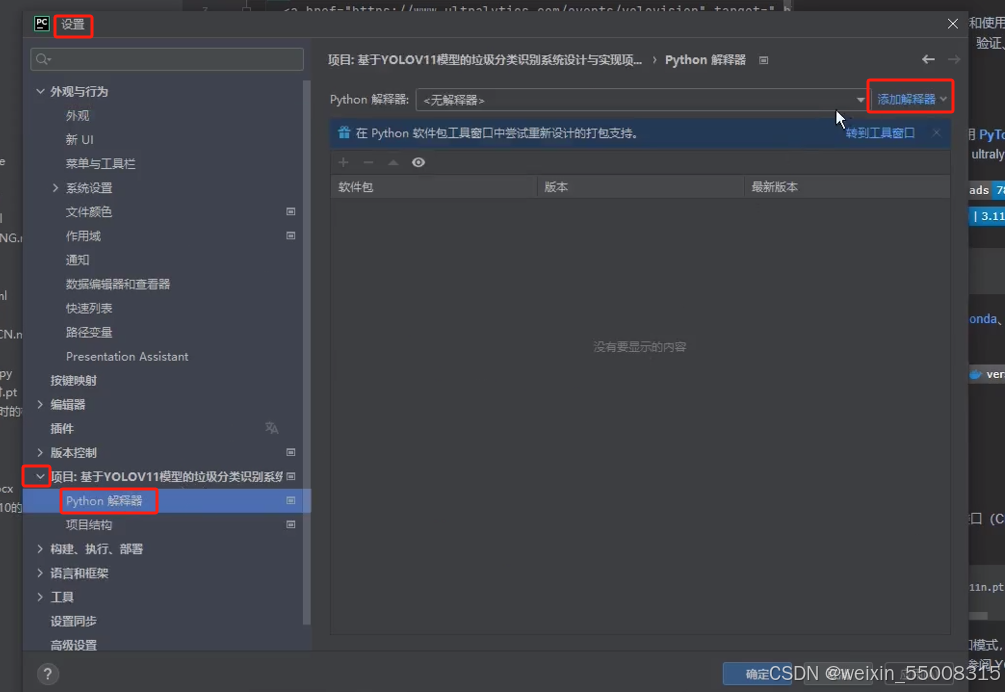Click the upgrade package up-arrow icon
Screen dimensions: 1005x692
393,162
